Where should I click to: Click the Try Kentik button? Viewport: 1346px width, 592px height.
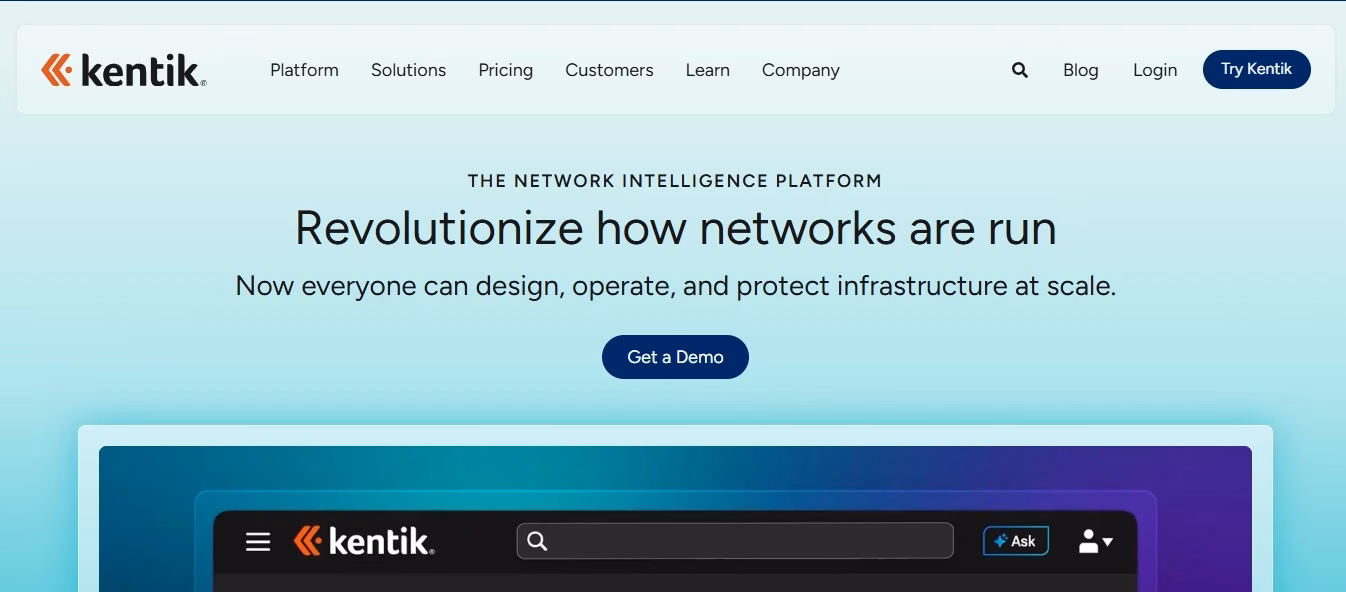click(1256, 69)
